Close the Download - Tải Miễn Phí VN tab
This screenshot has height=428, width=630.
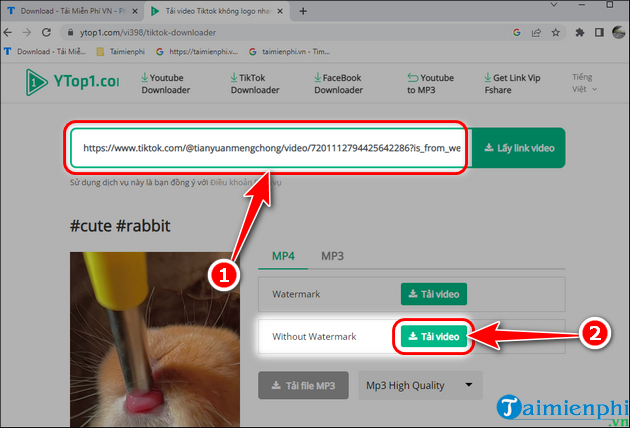pyautogui.click(x=135, y=11)
